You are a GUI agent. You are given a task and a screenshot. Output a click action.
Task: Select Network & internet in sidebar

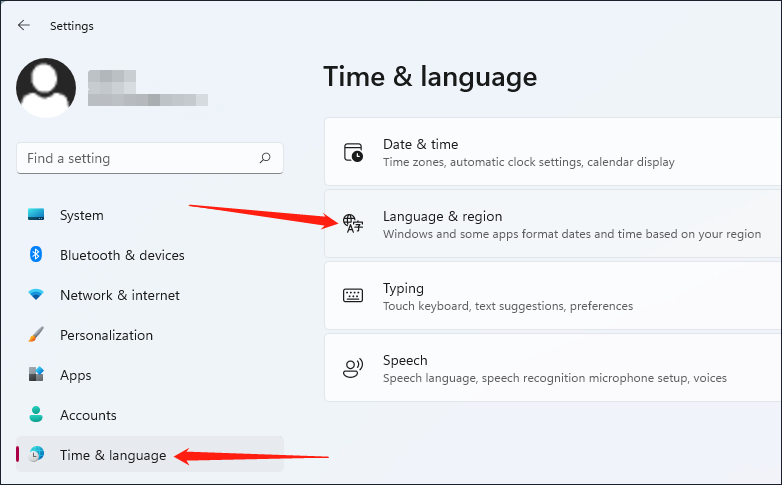(x=120, y=295)
